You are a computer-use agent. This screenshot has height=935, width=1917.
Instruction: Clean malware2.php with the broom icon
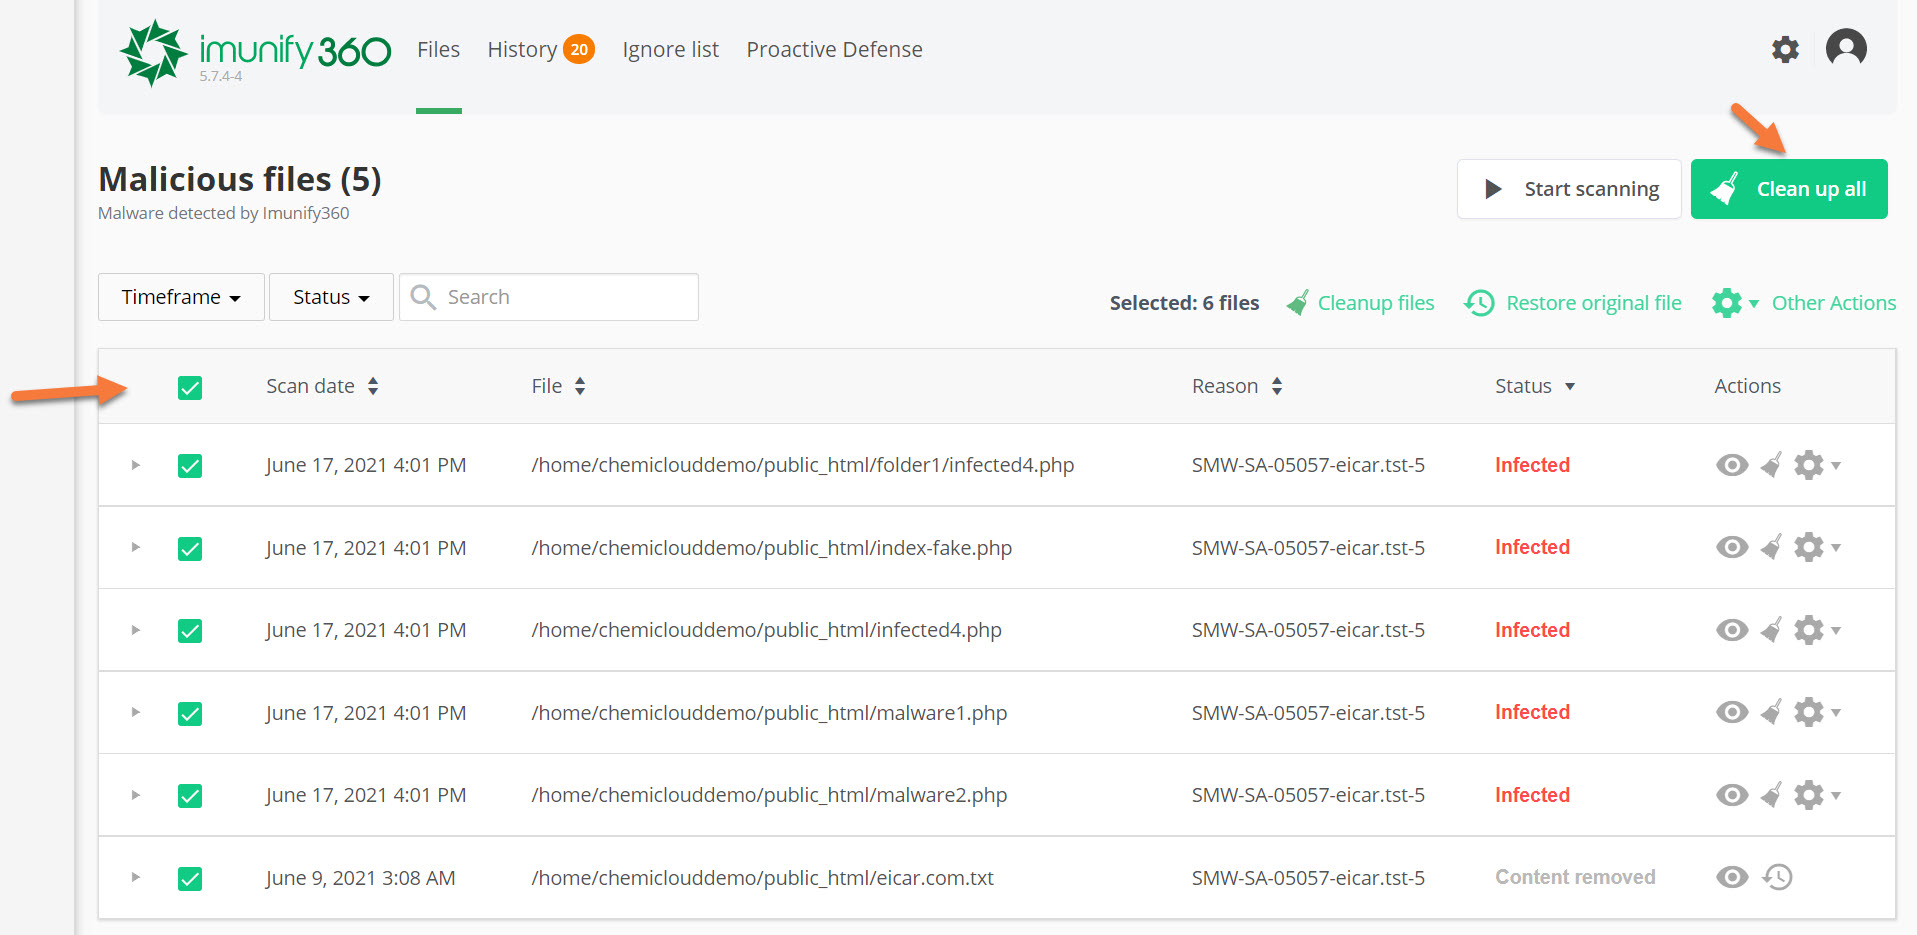click(1771, 796)
